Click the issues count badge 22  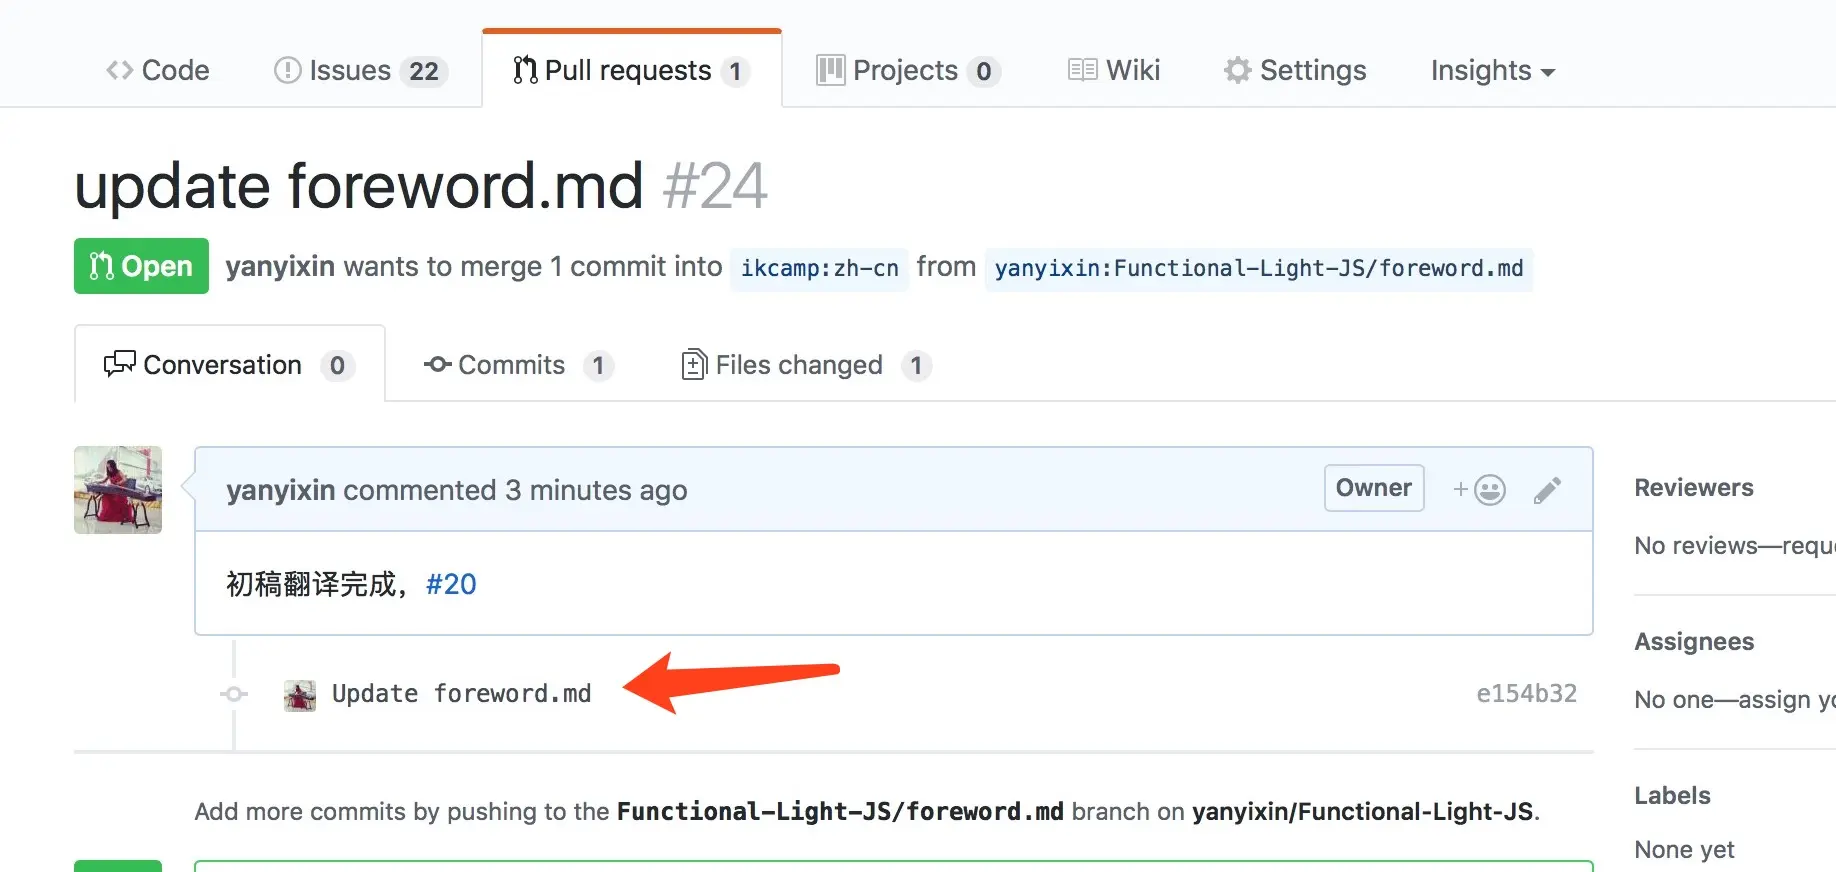tap(424, 71)
